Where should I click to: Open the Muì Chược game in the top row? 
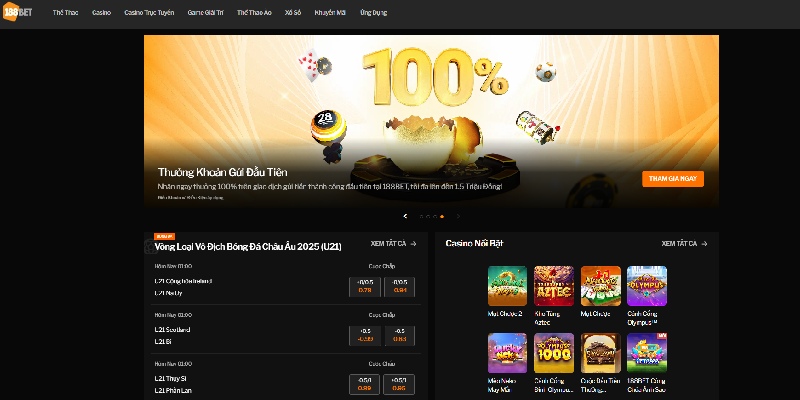point(600,285)
